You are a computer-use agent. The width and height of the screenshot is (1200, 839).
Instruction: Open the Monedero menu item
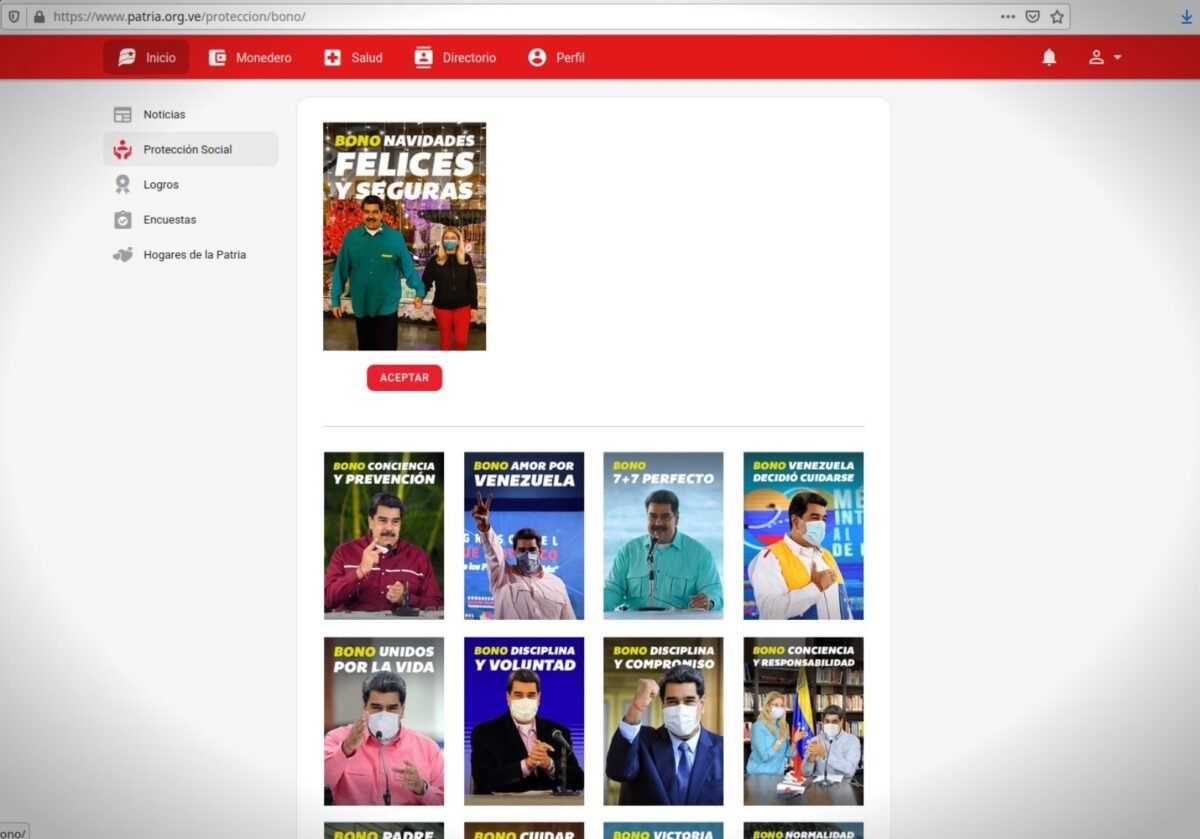250,58
